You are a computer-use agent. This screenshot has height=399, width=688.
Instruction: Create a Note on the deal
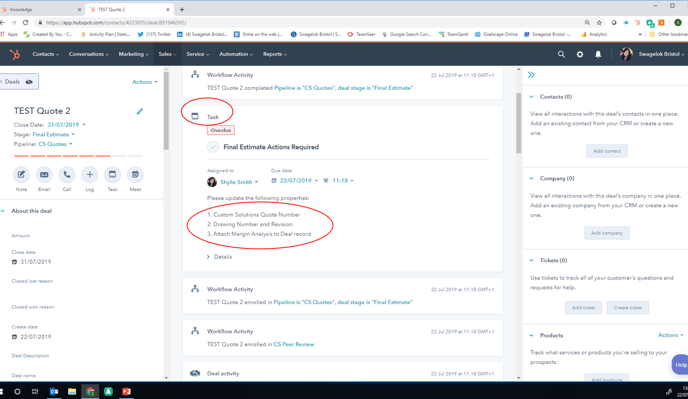[21, 175]
